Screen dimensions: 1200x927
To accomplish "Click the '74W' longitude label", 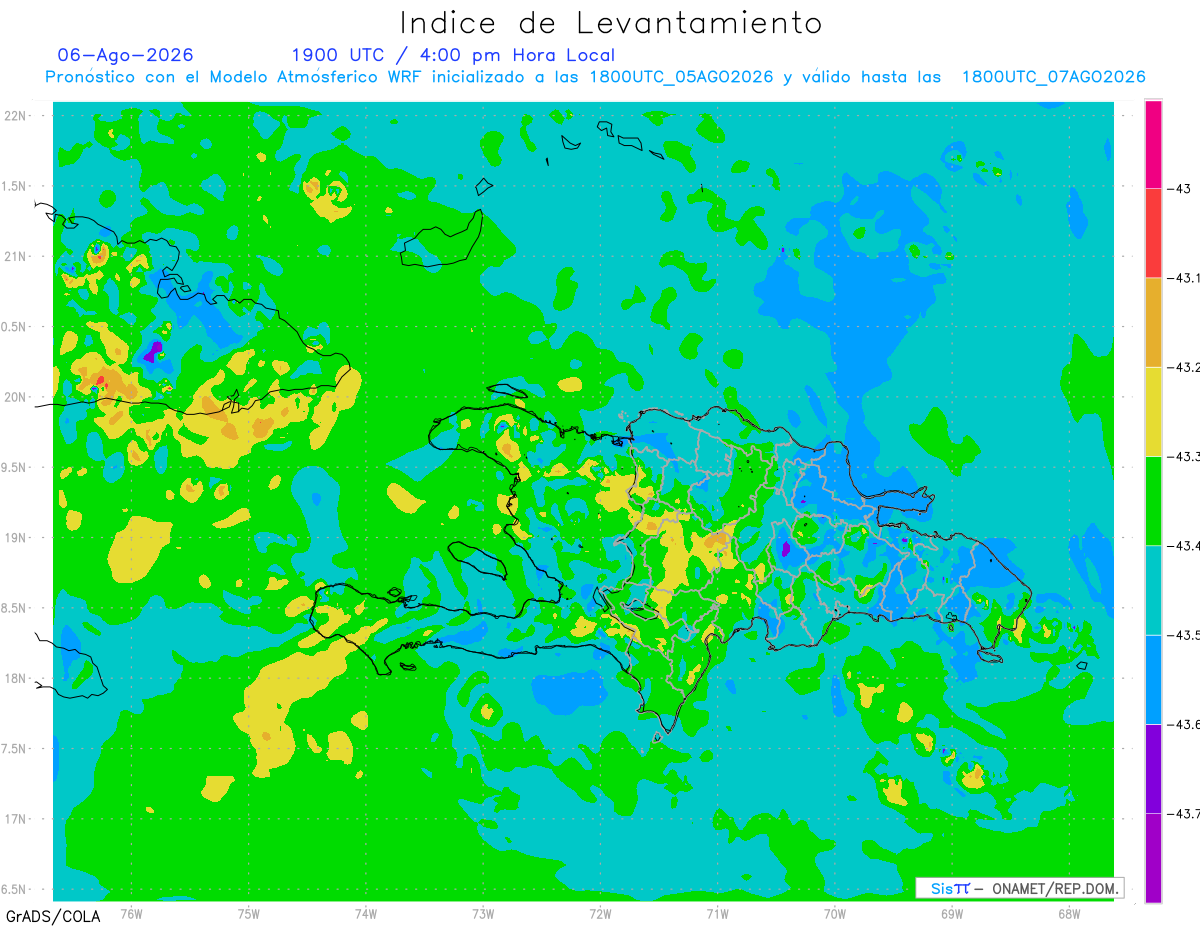I will click(x=366, y=913).
